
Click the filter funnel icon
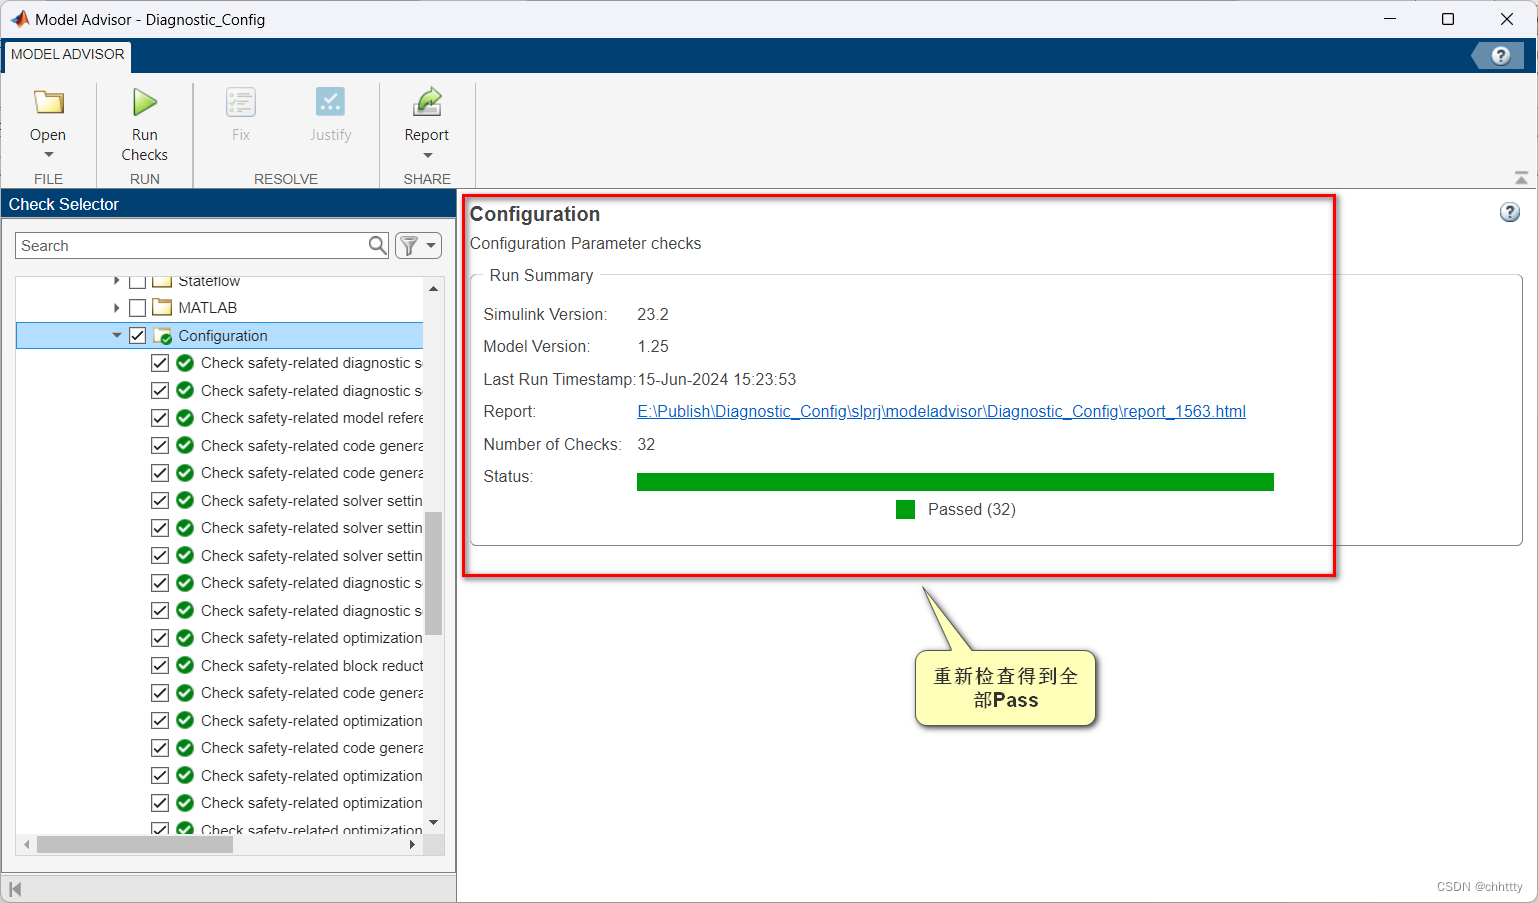click(409, 245)
